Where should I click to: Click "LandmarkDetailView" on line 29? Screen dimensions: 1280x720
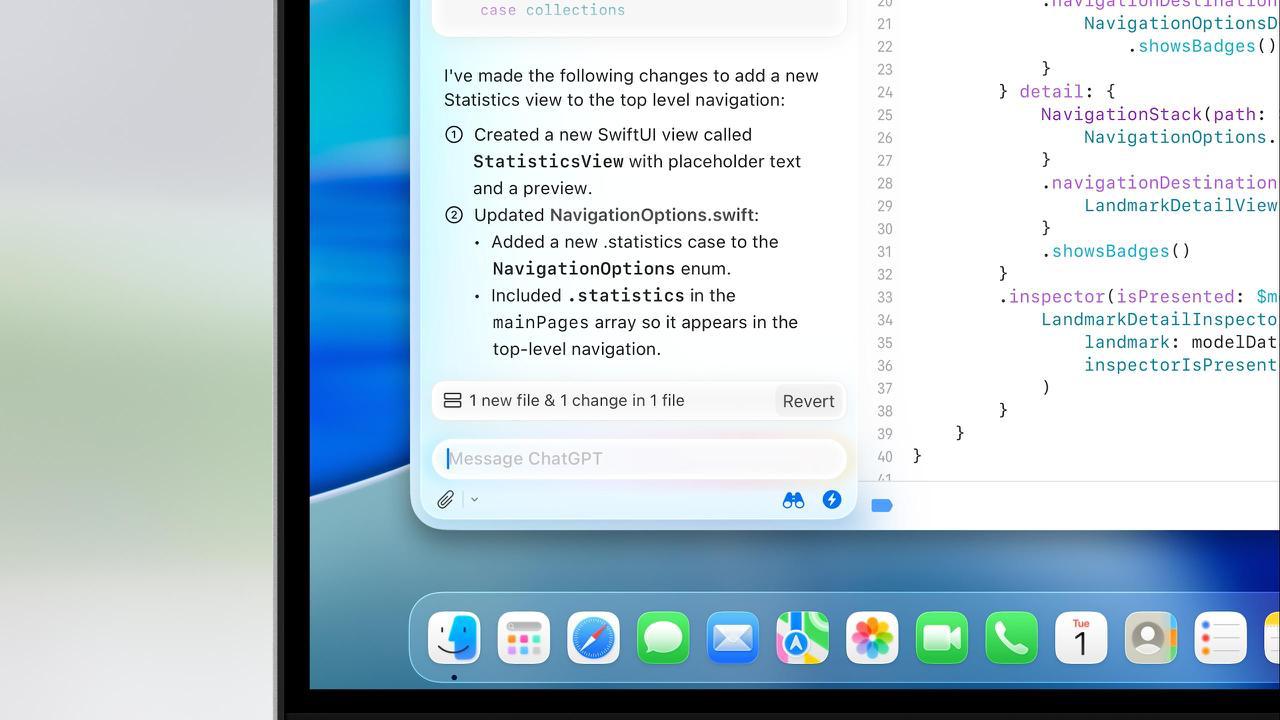click(1181, 205)
